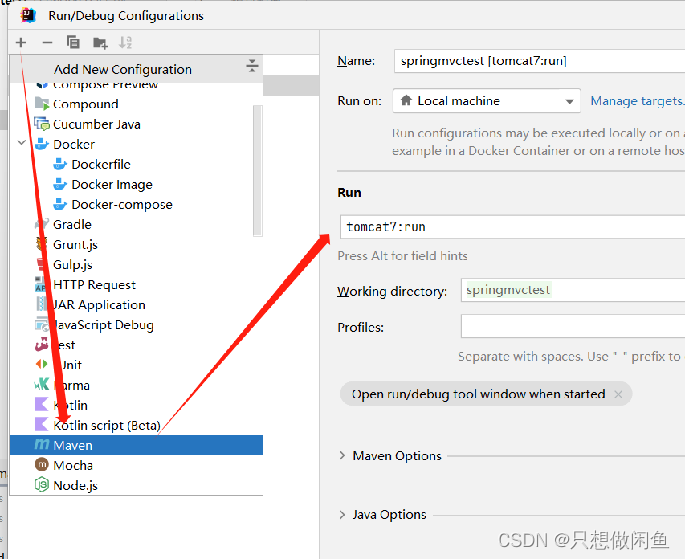
Task: Select Node.js list entry text
Action: [75, 485]
